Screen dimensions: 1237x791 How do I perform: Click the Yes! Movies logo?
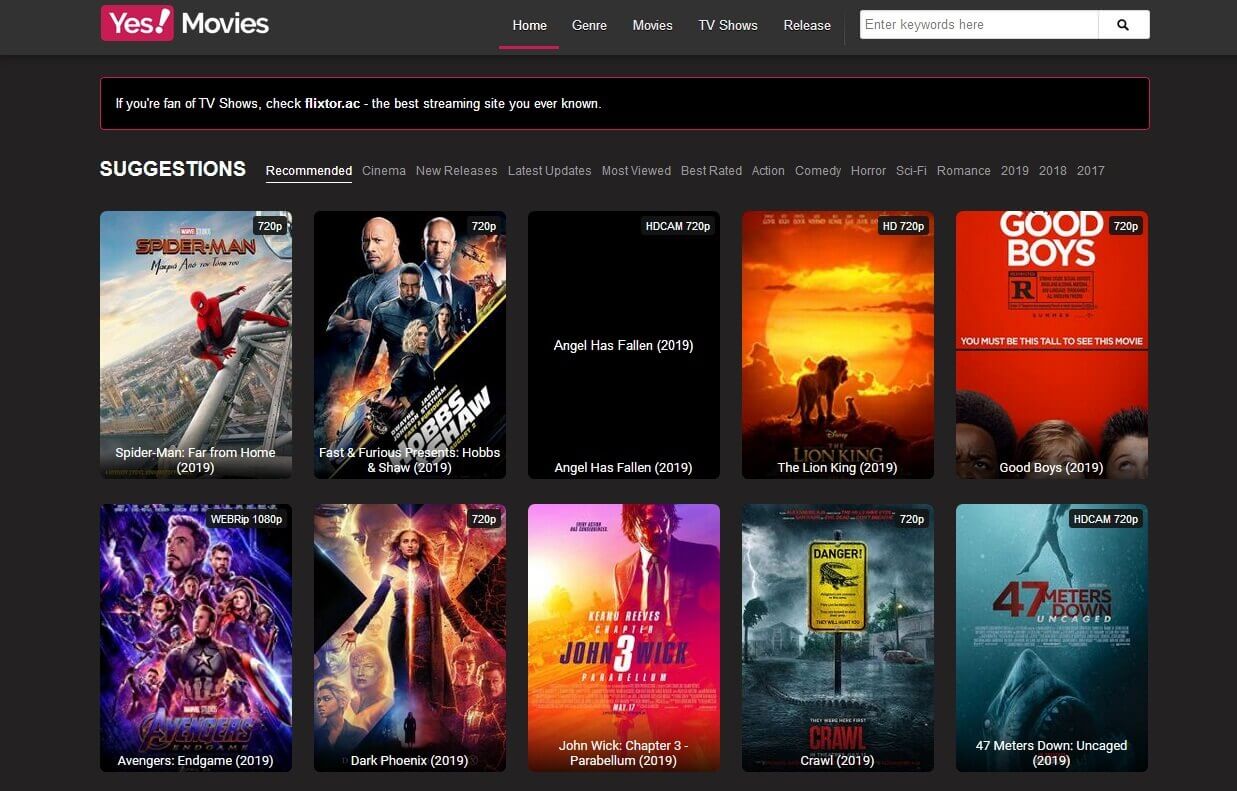pos(185,23)
